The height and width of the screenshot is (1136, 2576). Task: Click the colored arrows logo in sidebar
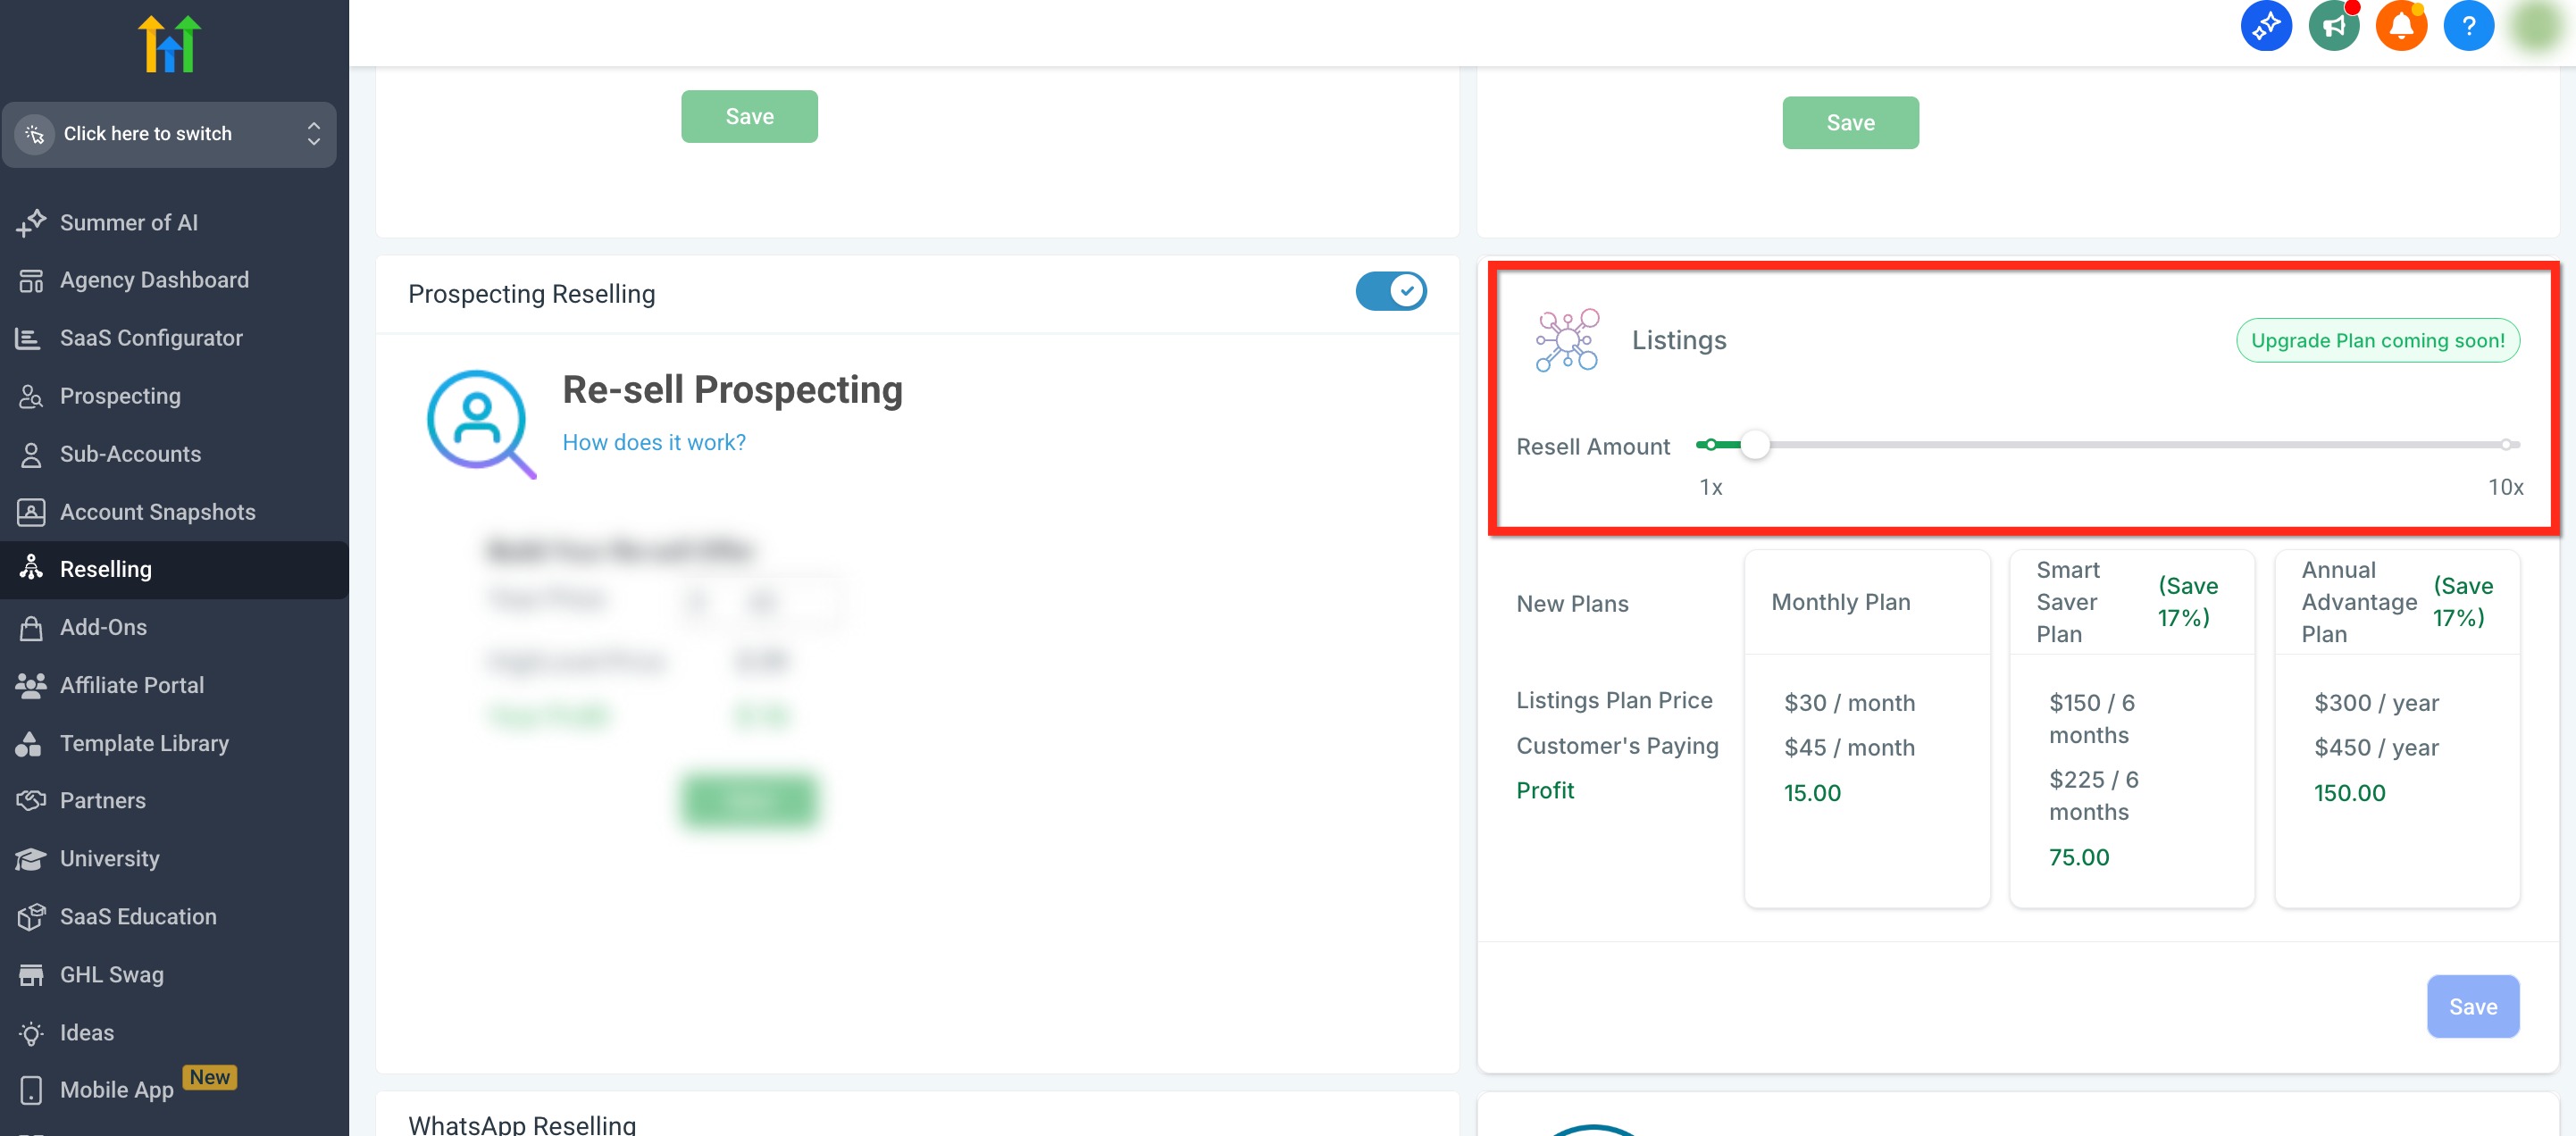169,44
